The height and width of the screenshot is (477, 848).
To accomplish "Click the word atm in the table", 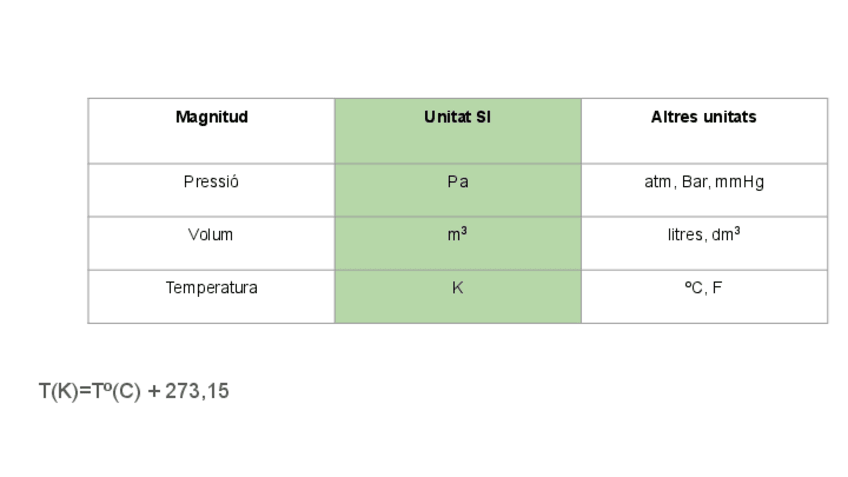I will (659, 182).
